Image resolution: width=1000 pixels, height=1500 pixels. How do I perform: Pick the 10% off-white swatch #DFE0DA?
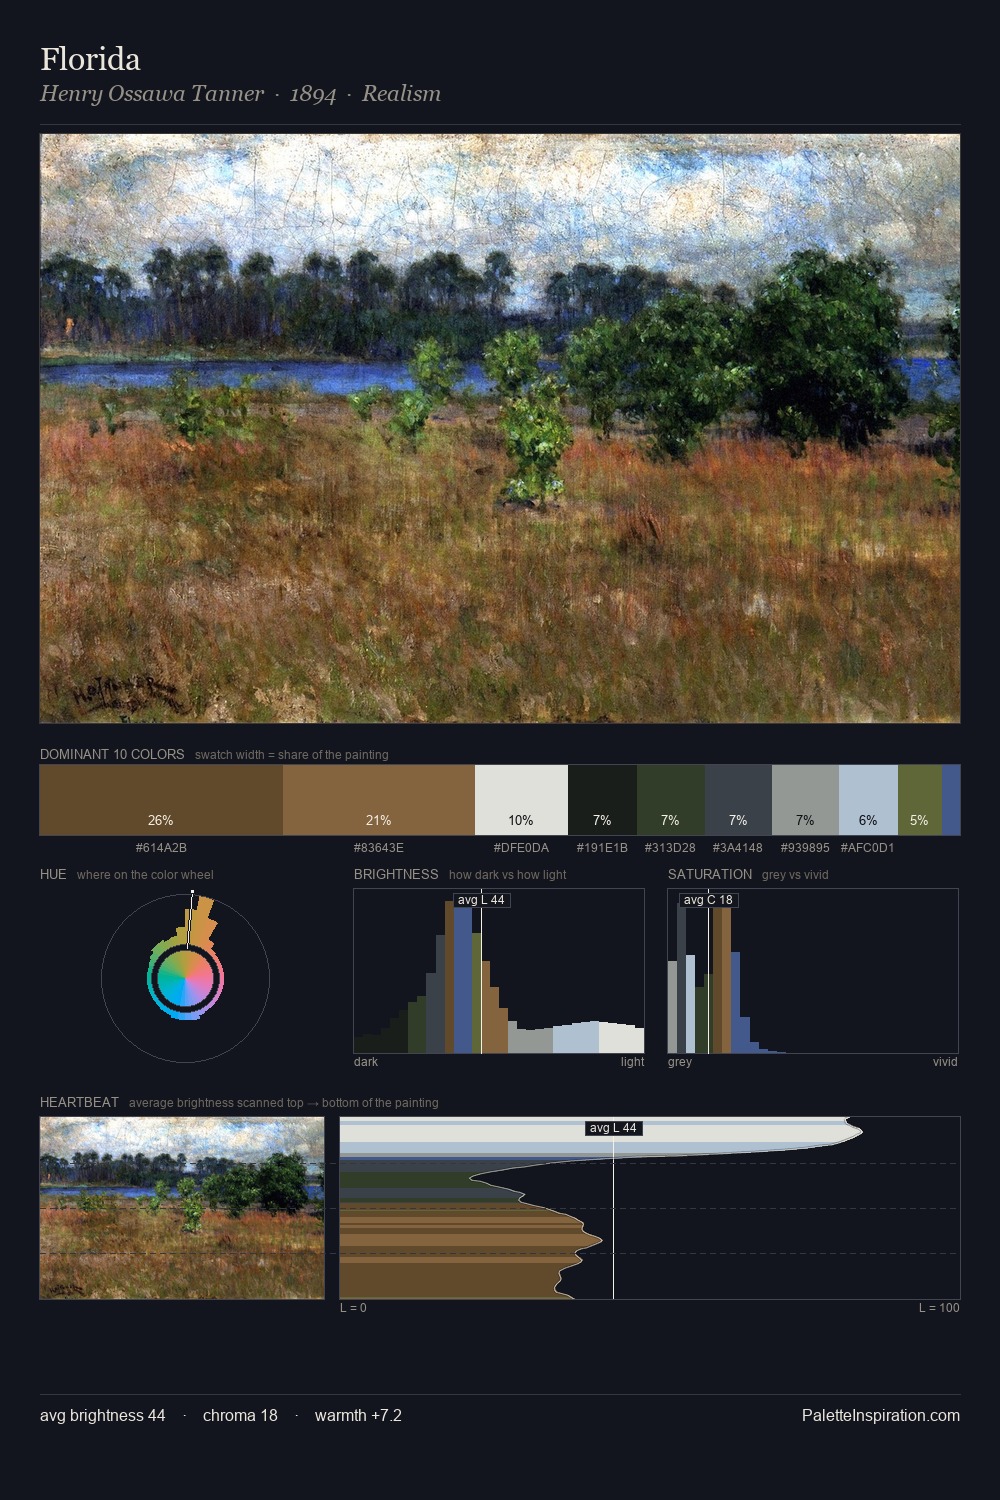point(521,800)
